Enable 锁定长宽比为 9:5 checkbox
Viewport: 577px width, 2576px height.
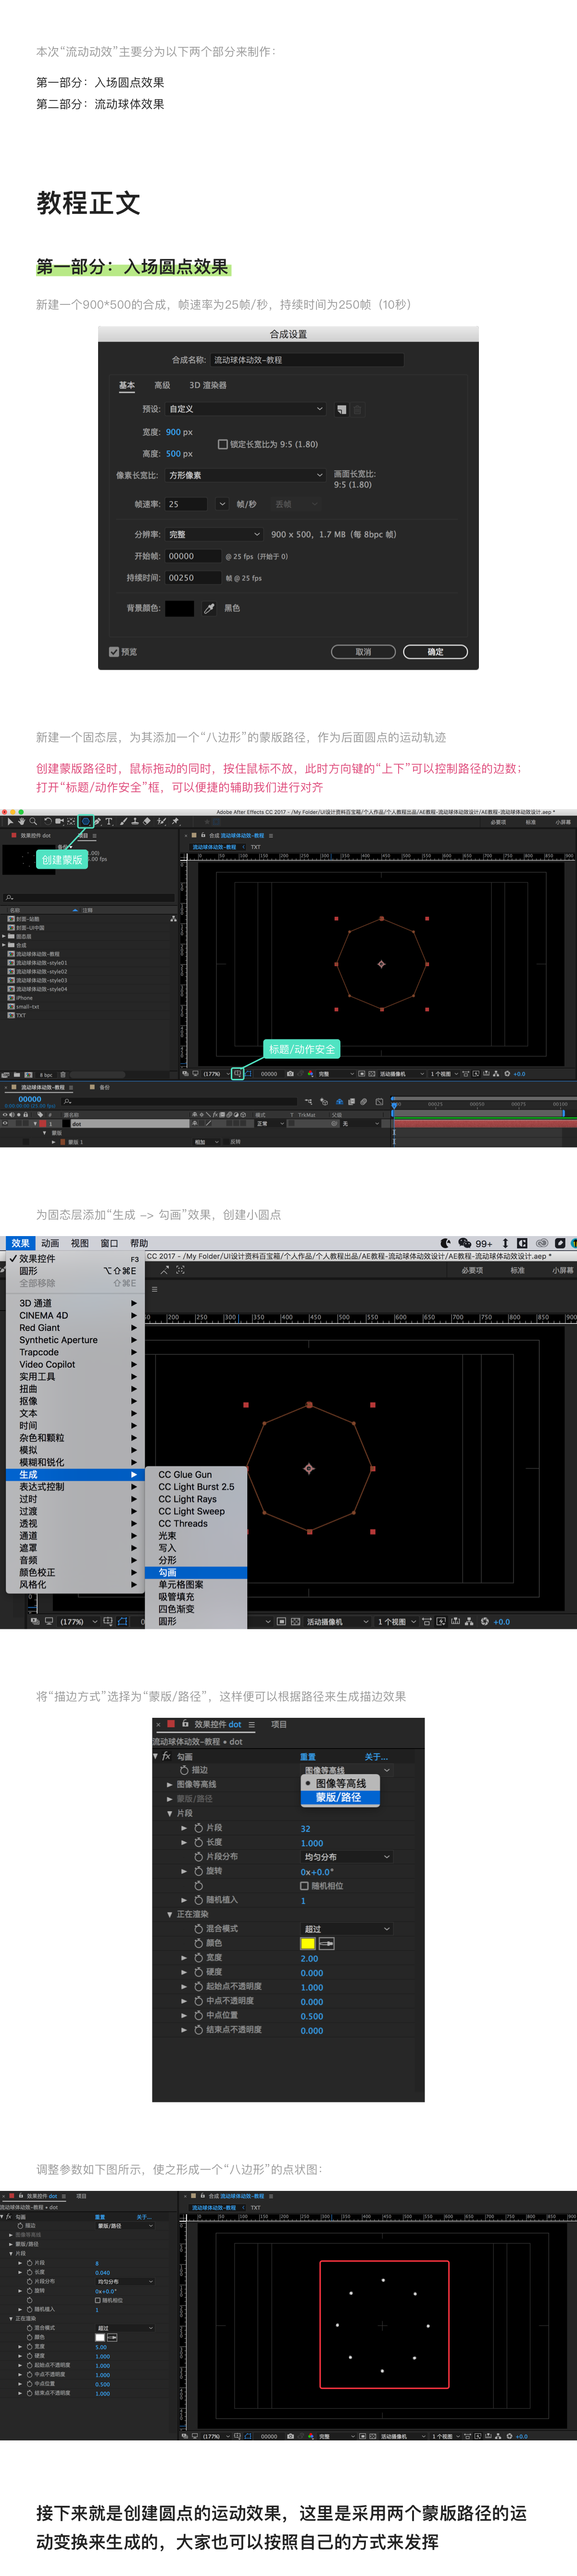[x=223, y=444]
